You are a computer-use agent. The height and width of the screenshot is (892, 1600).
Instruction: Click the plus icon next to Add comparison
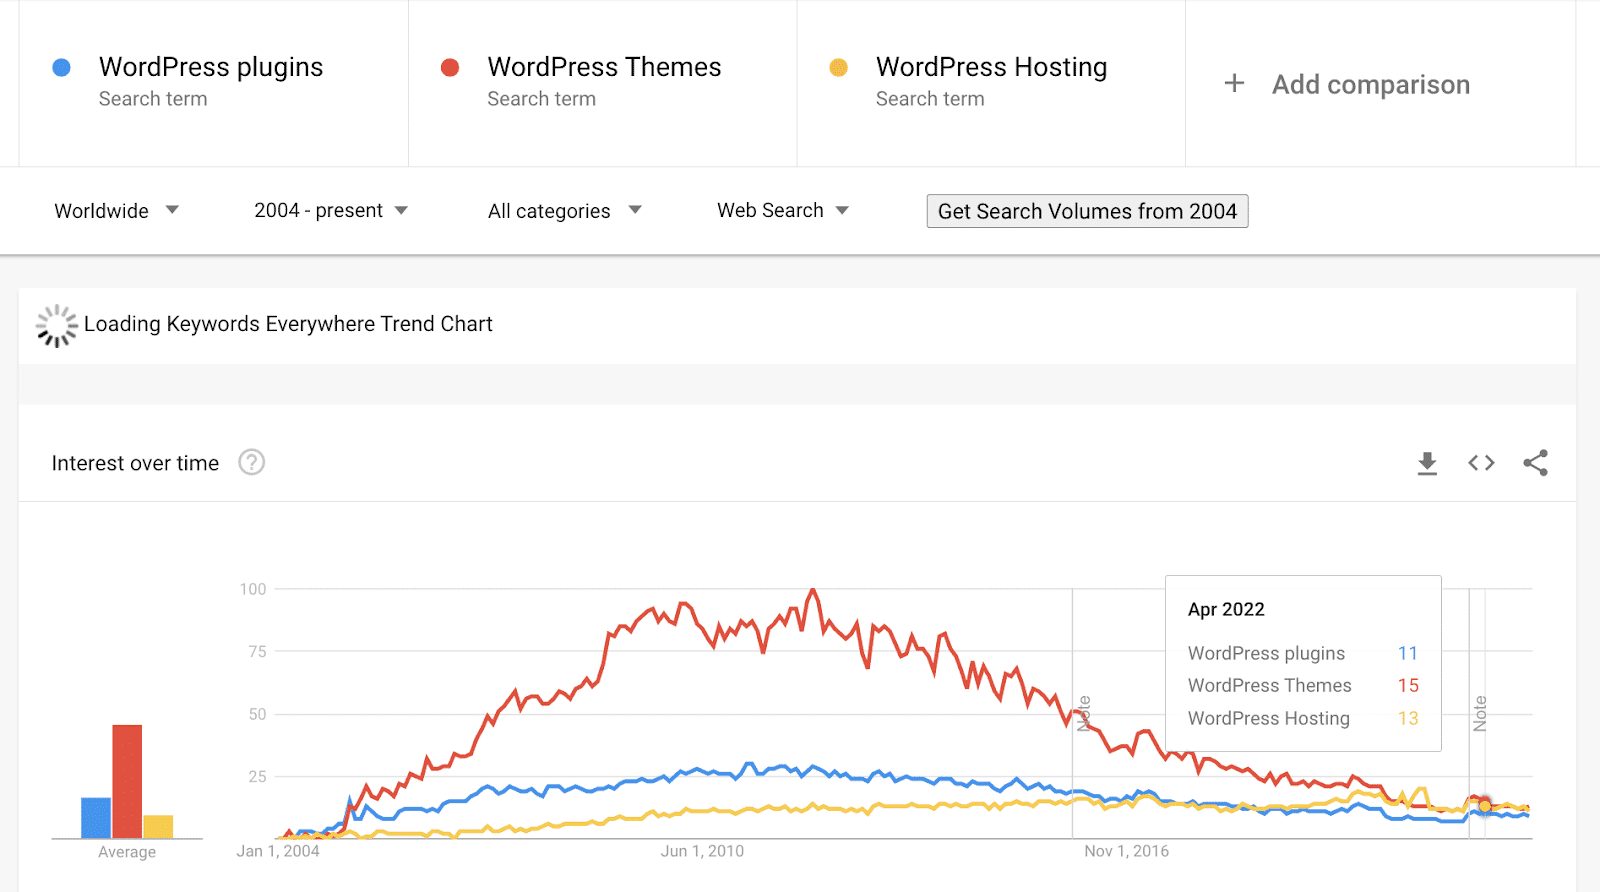[1233, 84]
